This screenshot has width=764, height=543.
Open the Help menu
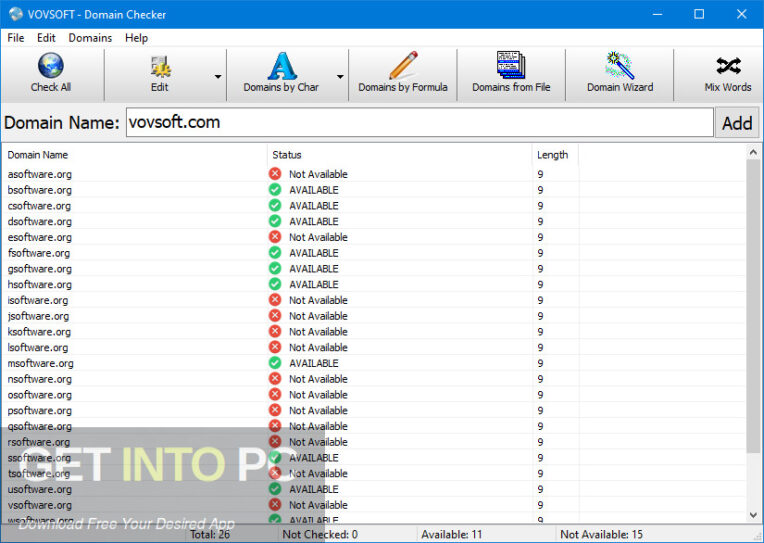(136, 38)
